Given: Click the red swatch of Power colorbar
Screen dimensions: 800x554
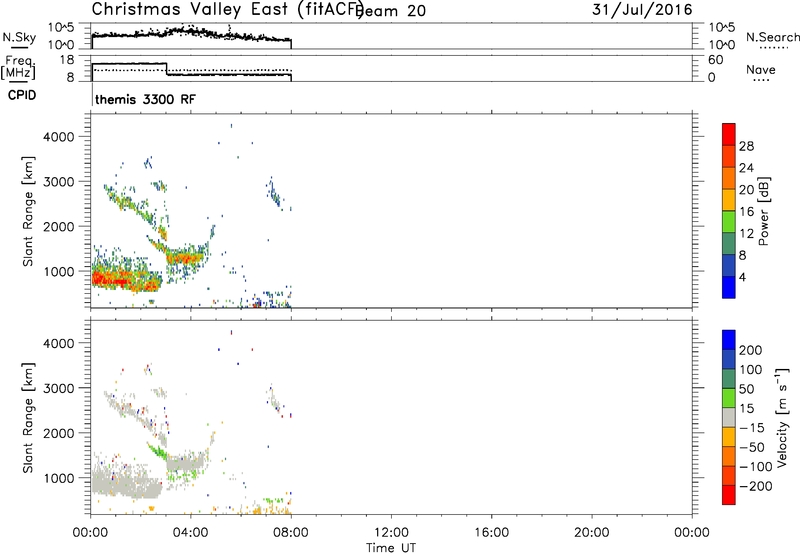Looking at the screenshot, I should coord(729,134).
